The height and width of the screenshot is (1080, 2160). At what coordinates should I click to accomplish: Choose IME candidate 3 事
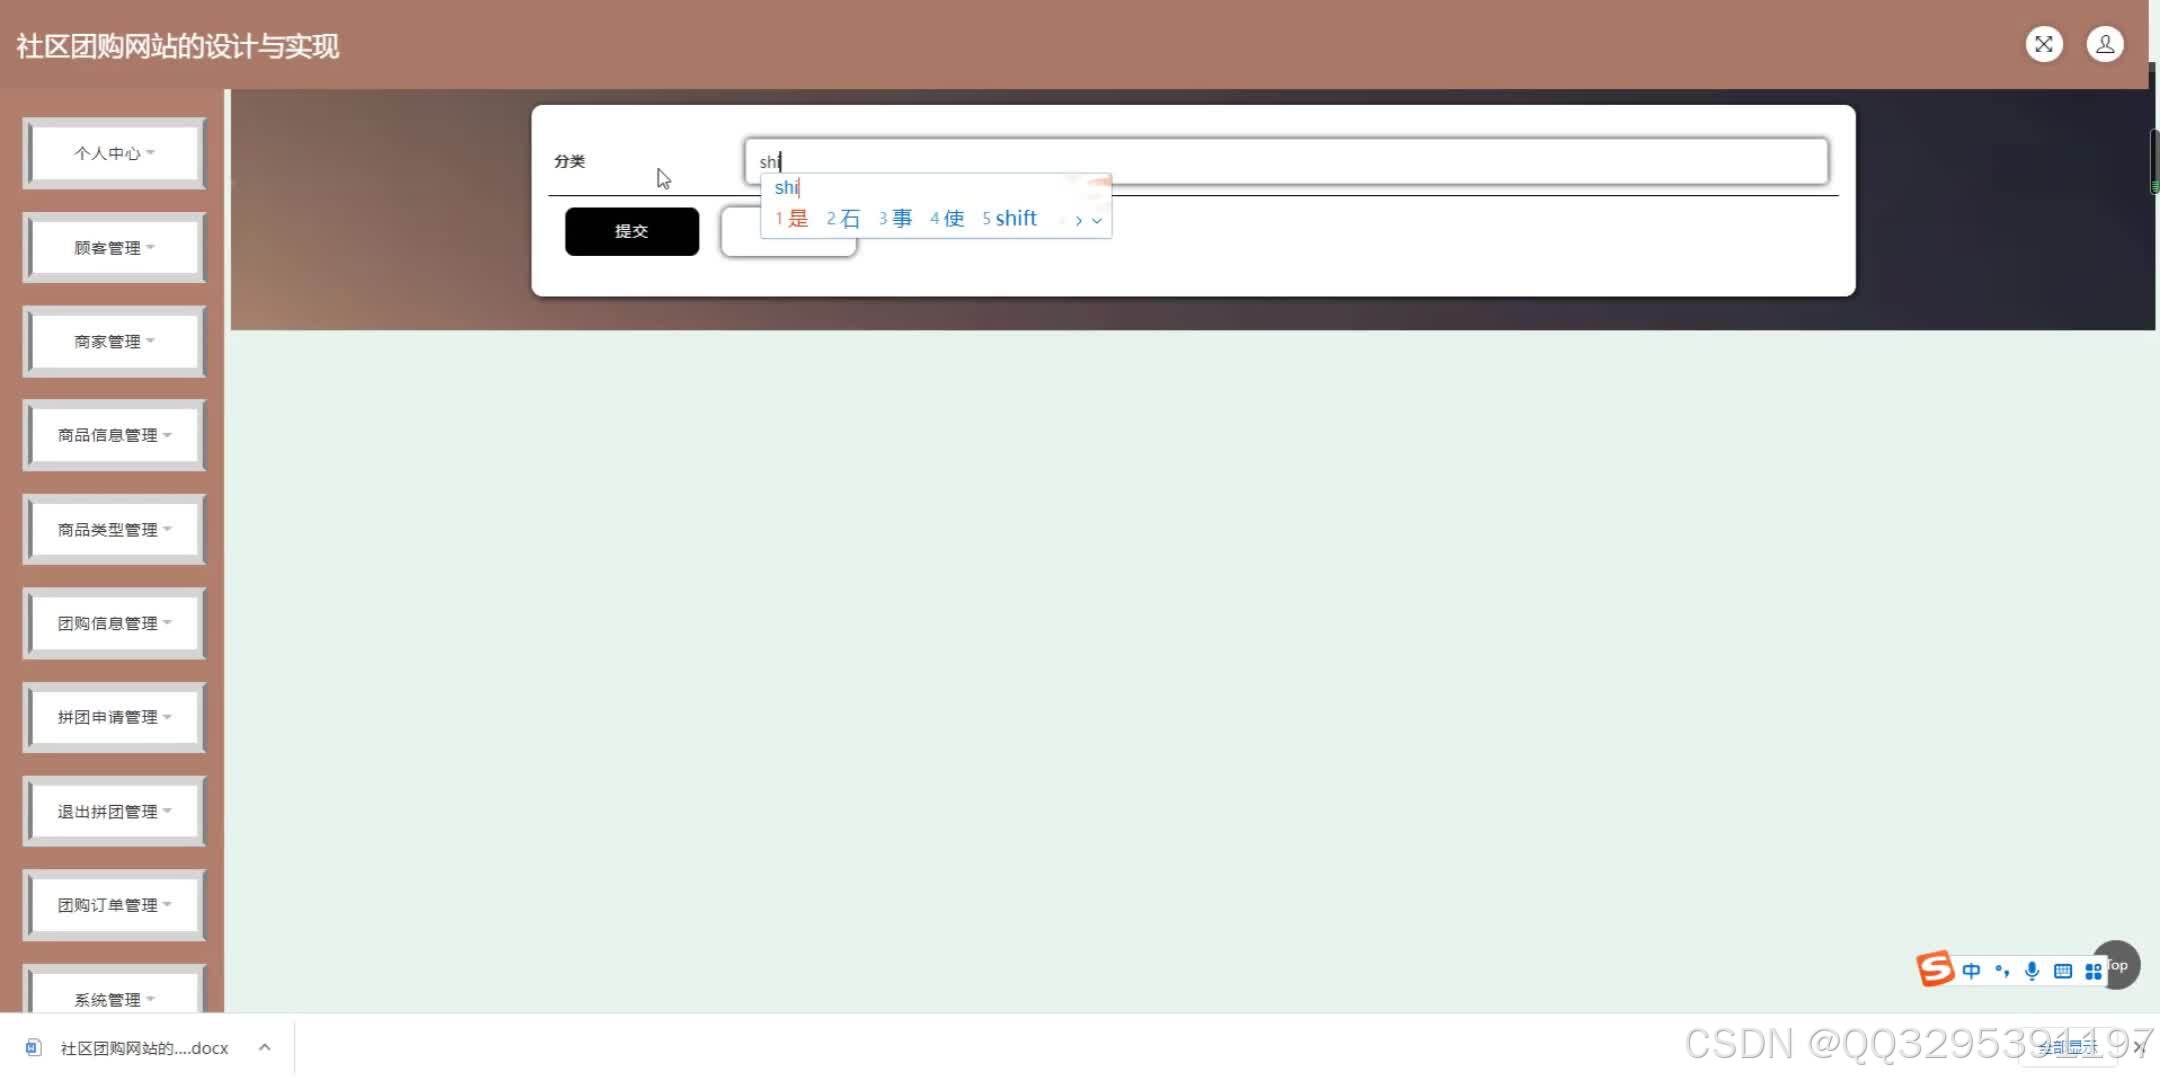coord(895,218)
